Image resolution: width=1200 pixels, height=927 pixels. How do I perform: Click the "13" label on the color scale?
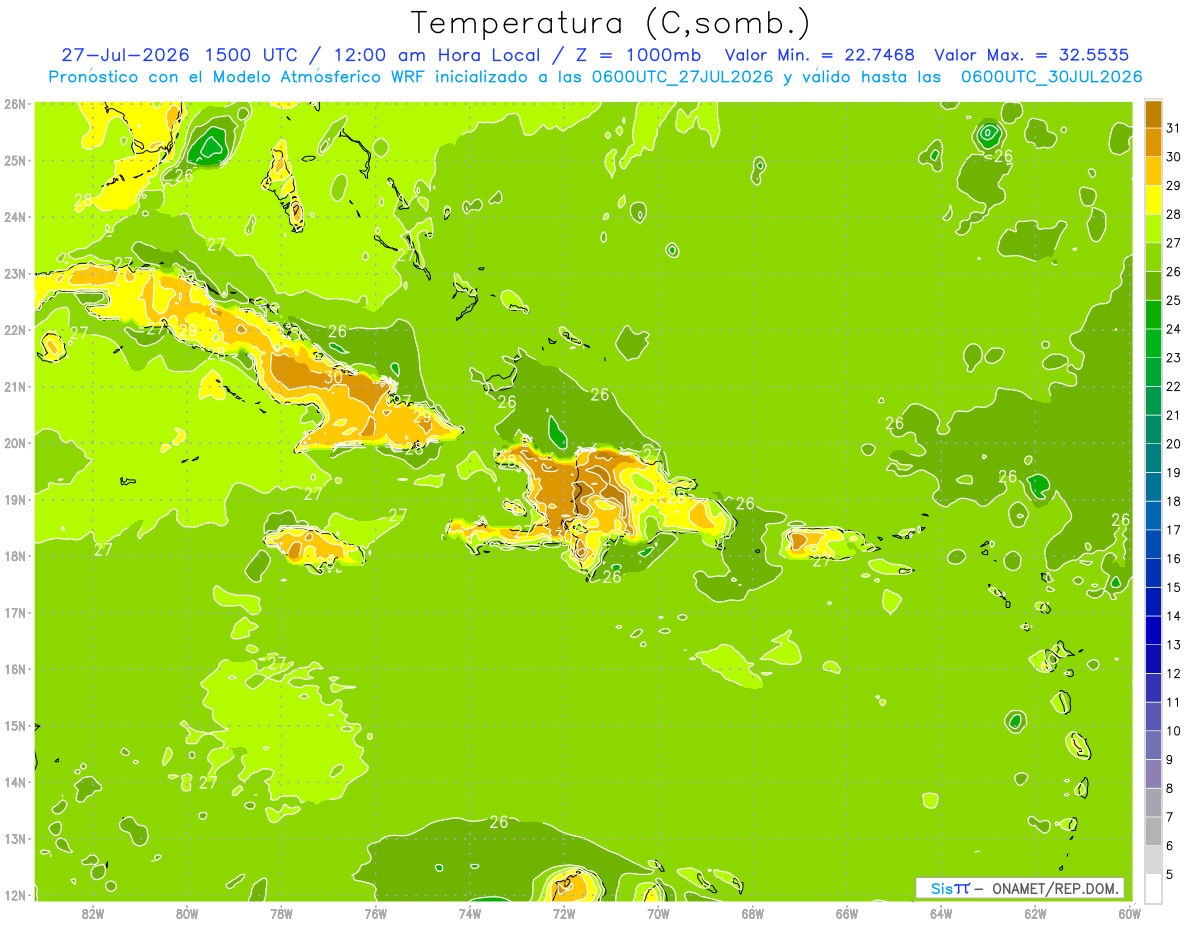coord(1173,645)
